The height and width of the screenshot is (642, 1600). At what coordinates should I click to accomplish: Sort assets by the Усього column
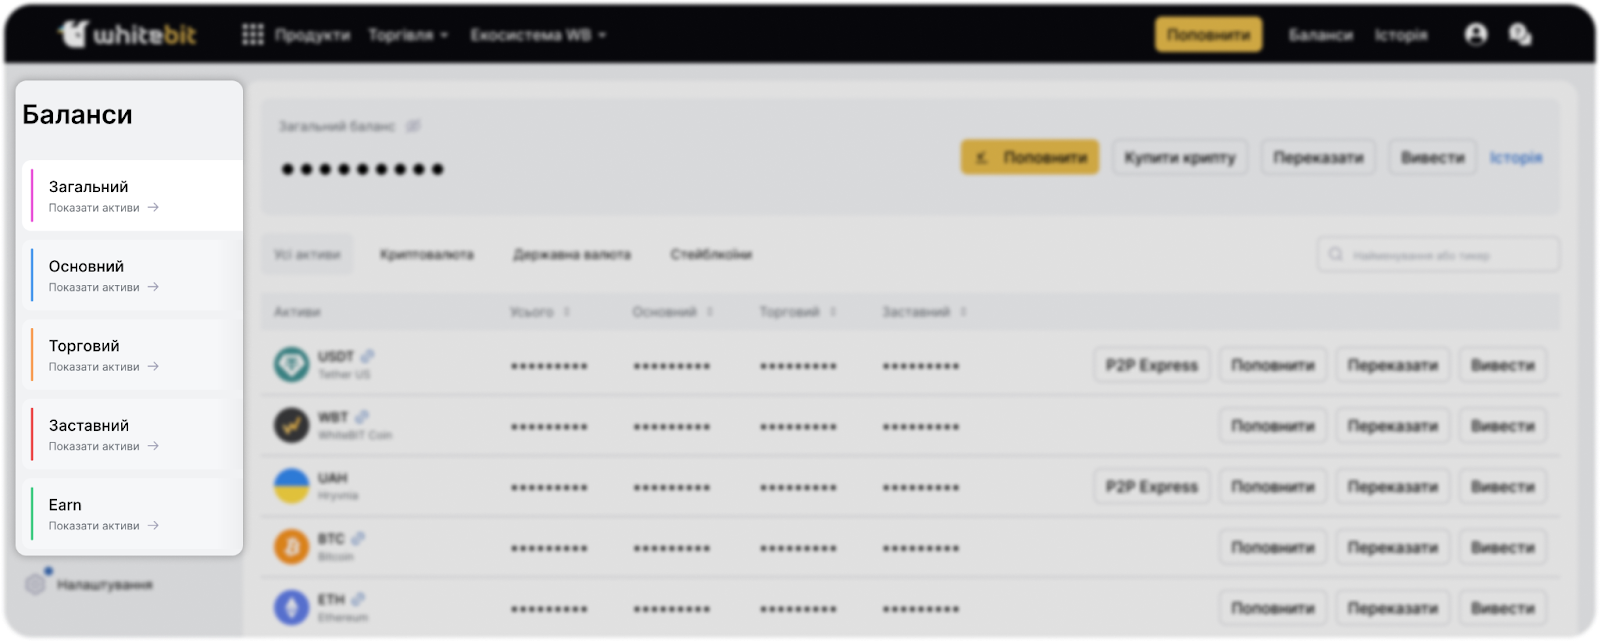coord(539,312)
